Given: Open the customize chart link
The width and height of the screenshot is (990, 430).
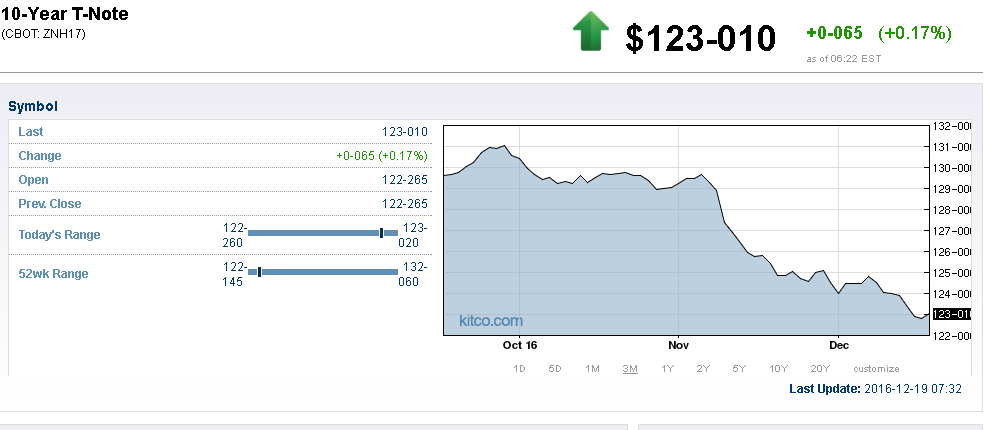Looking at the screenshot, I should click(x=876, y=369).
